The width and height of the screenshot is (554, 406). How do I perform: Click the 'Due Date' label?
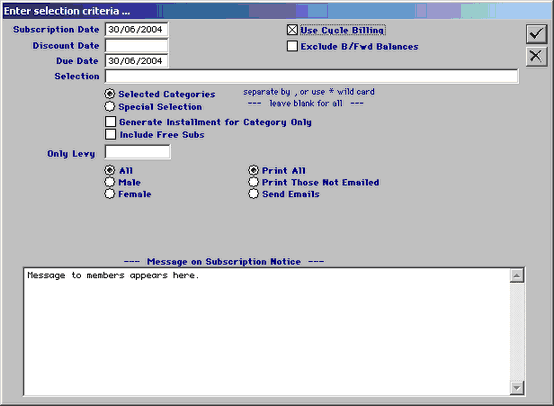pos(77,61)
